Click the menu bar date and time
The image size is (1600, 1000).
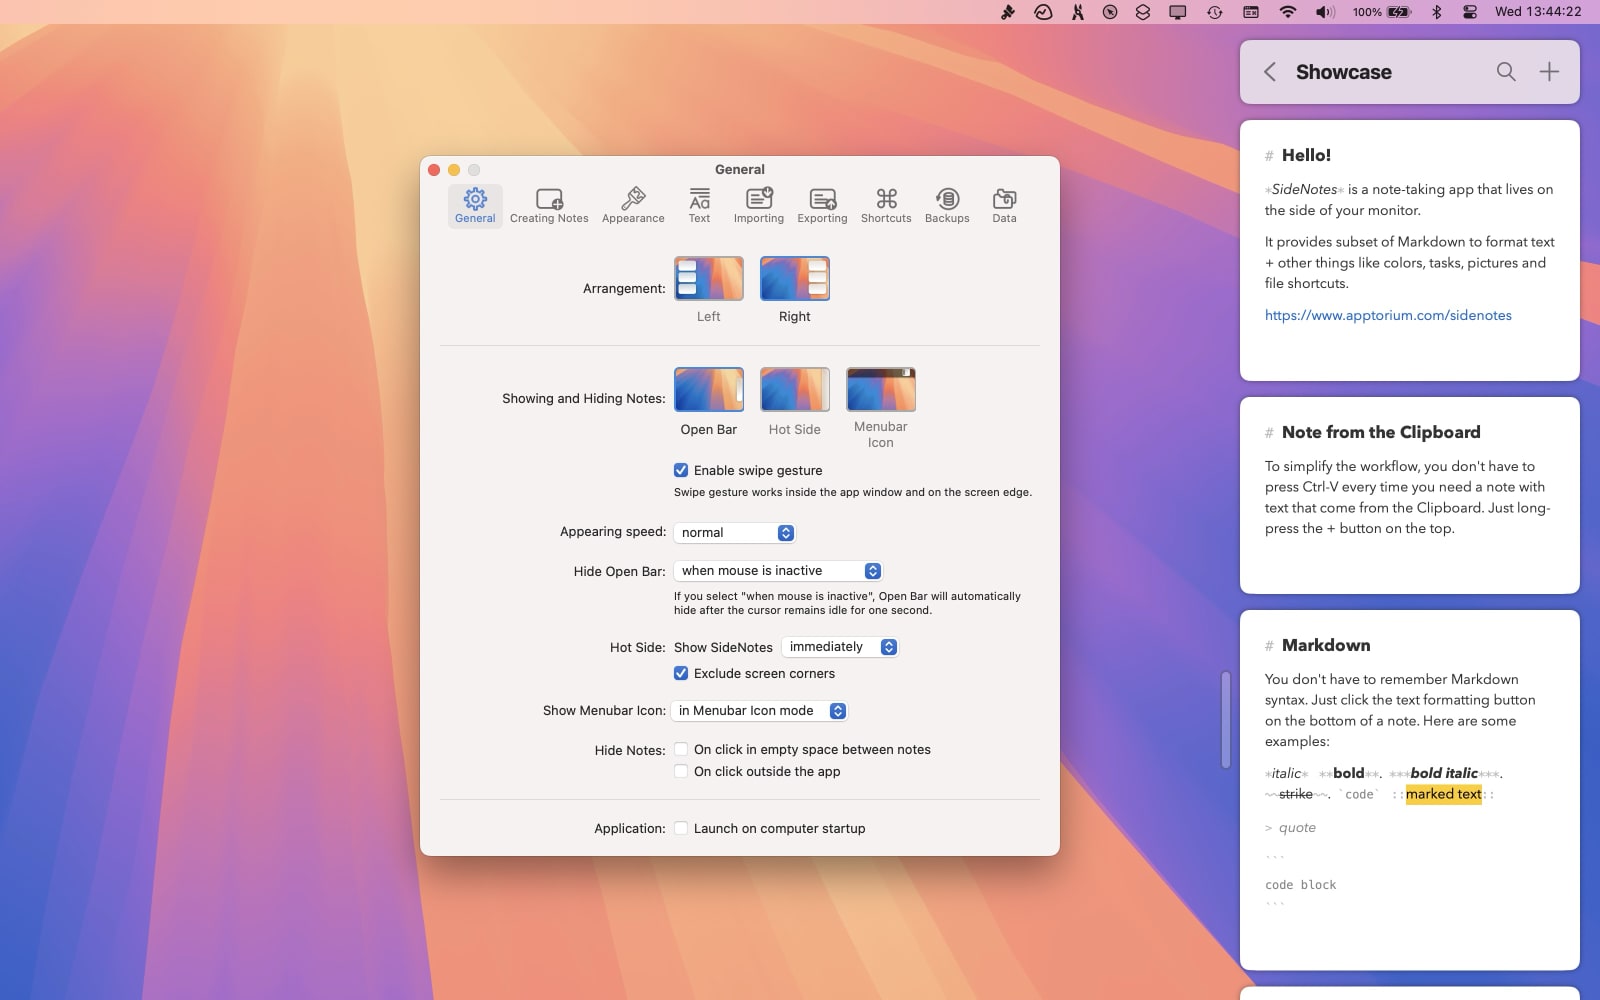point(1538,12)
